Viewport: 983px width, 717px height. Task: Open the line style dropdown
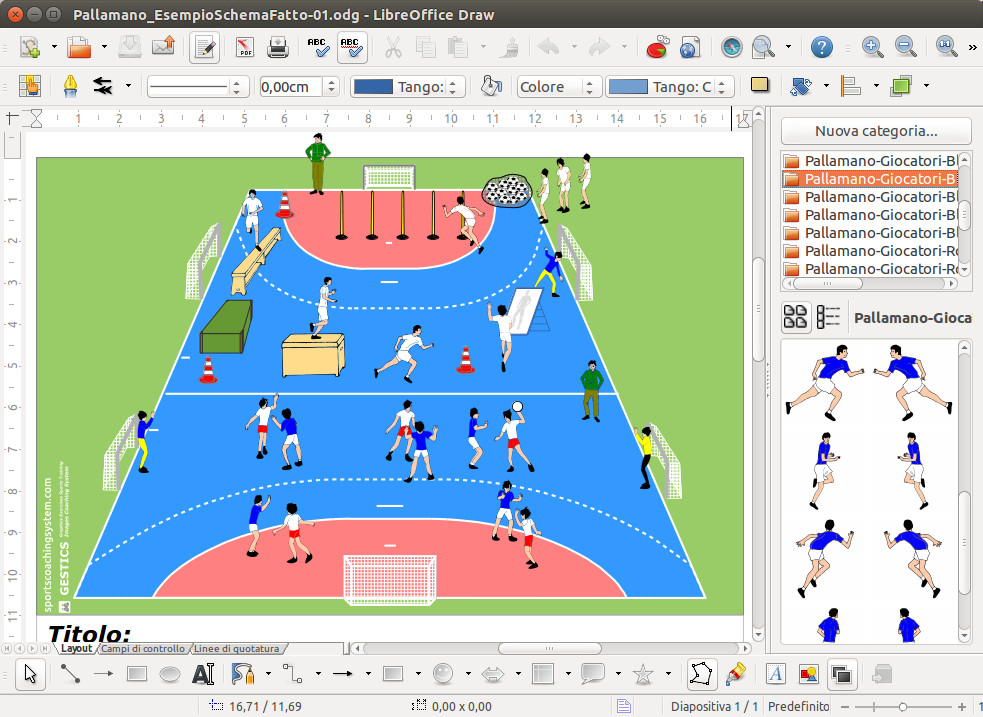pyautogui.click(x=236, y=87)
